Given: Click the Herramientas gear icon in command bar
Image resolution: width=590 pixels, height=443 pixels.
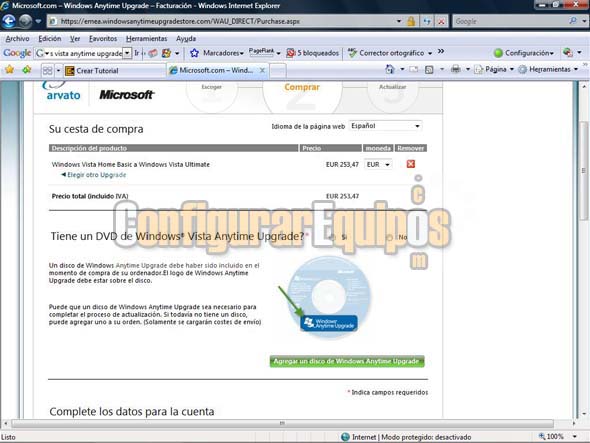Looking at the screenshot, I should click(523, 69).
